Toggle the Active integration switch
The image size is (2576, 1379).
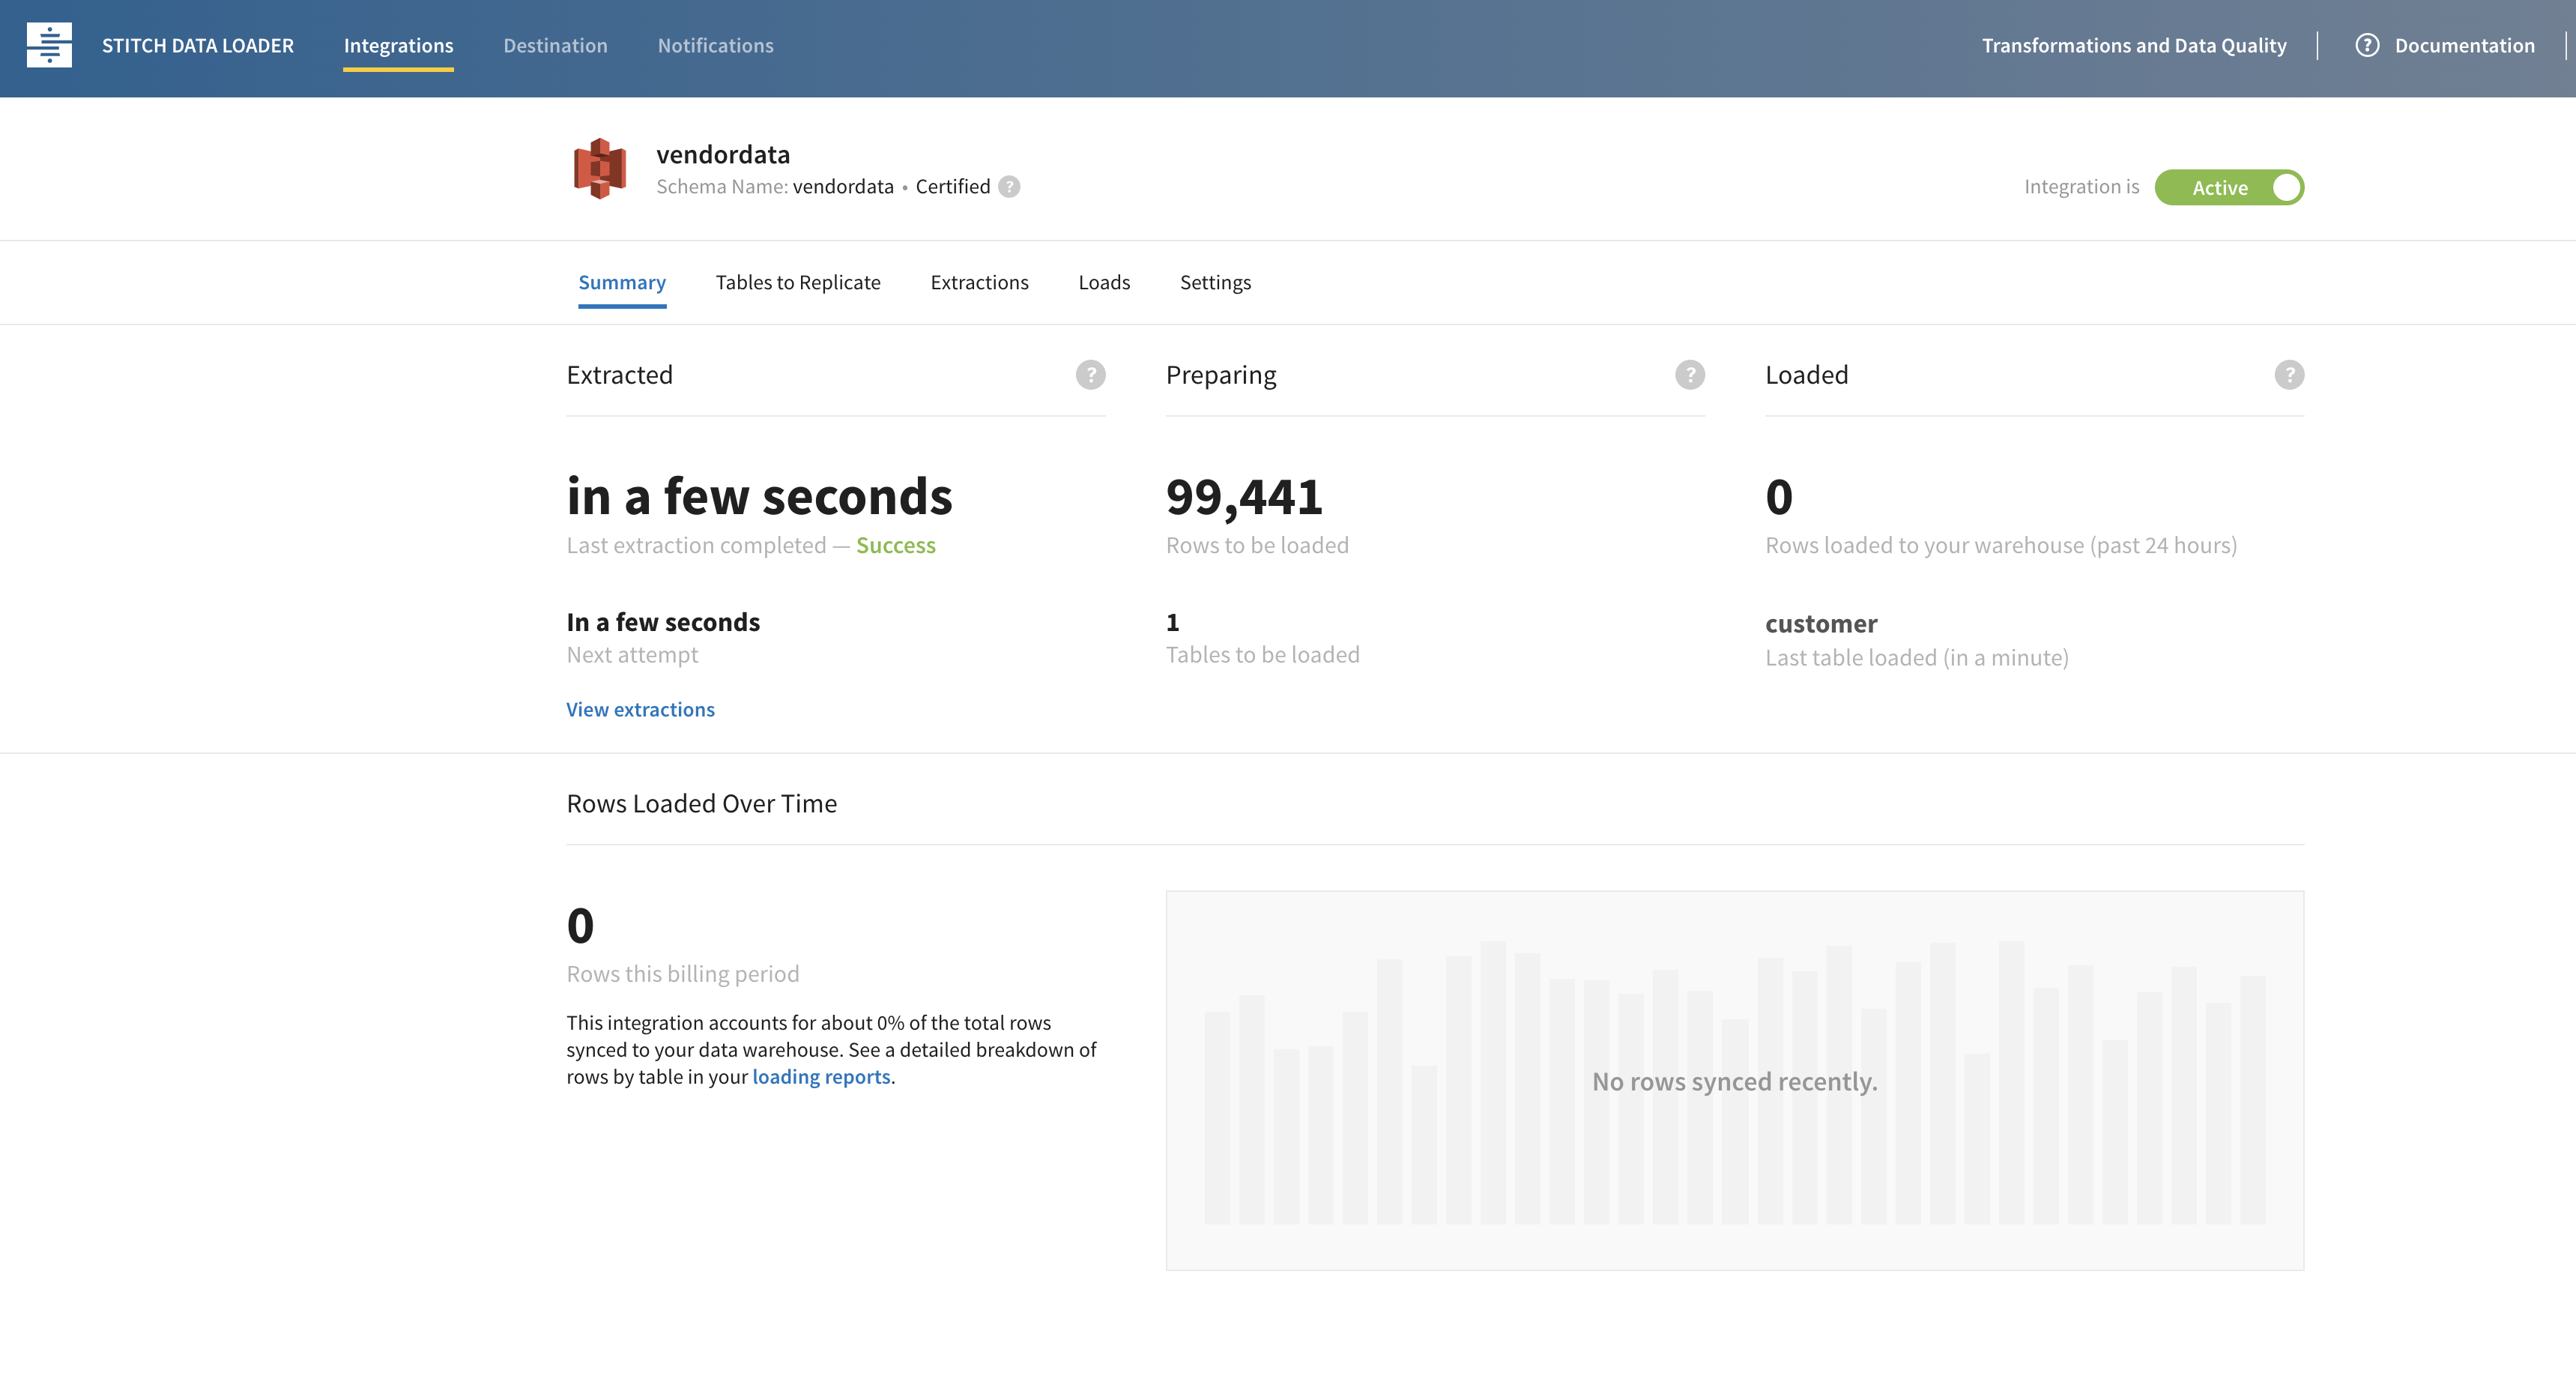click(x=2228, y=188)
